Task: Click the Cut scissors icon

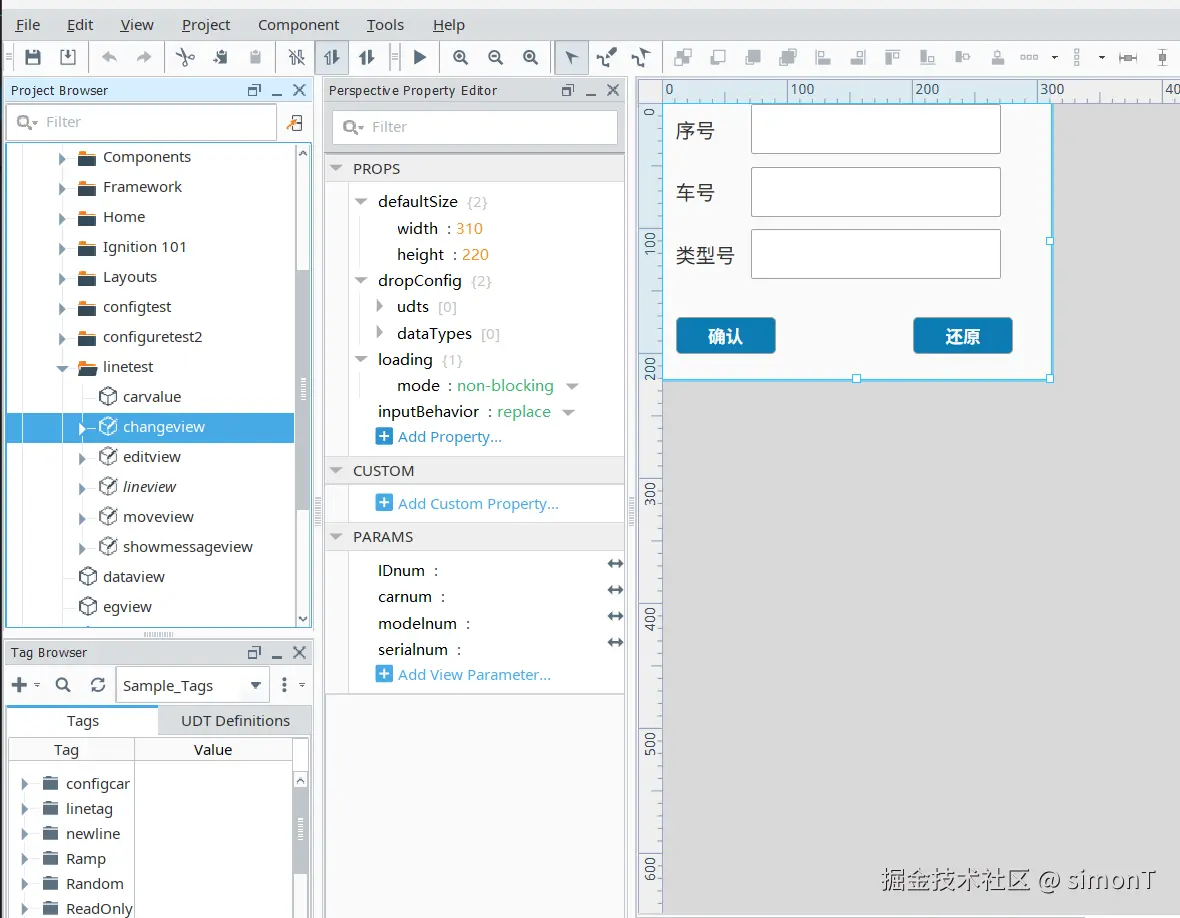Action: click(x=185, y=57)
